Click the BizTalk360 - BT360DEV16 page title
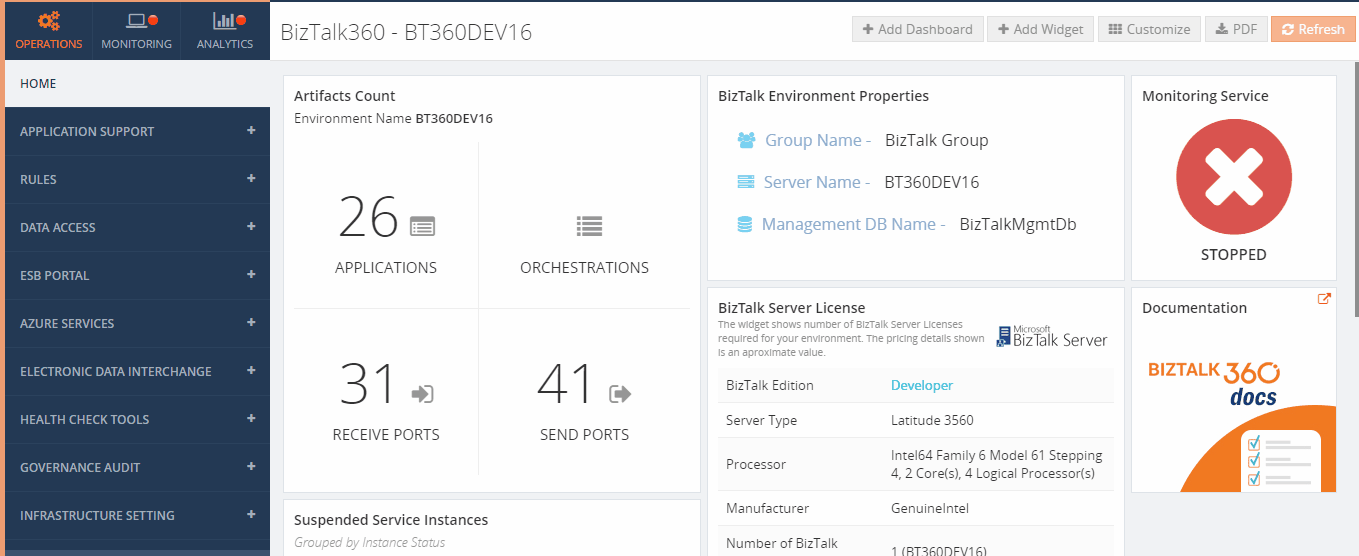The image size is (1359, 556). pos(406,32)
